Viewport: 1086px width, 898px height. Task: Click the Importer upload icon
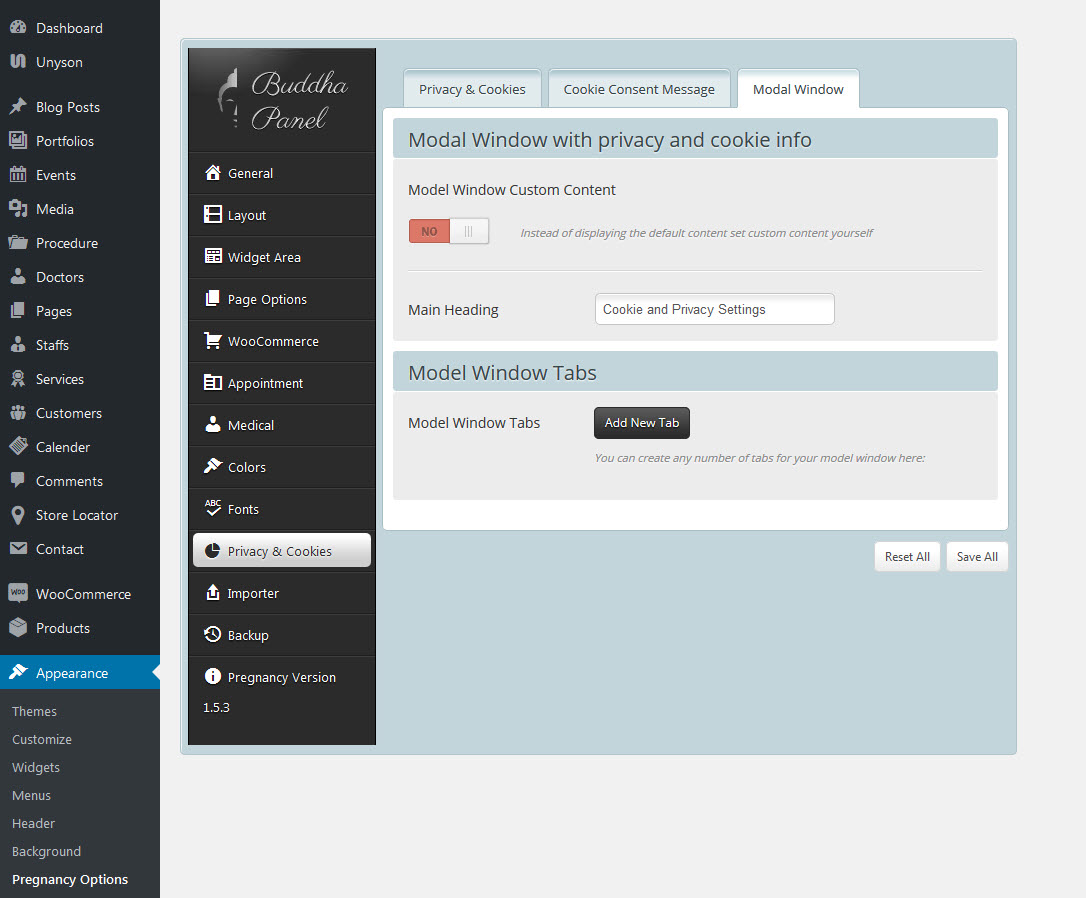pos(212,593)
